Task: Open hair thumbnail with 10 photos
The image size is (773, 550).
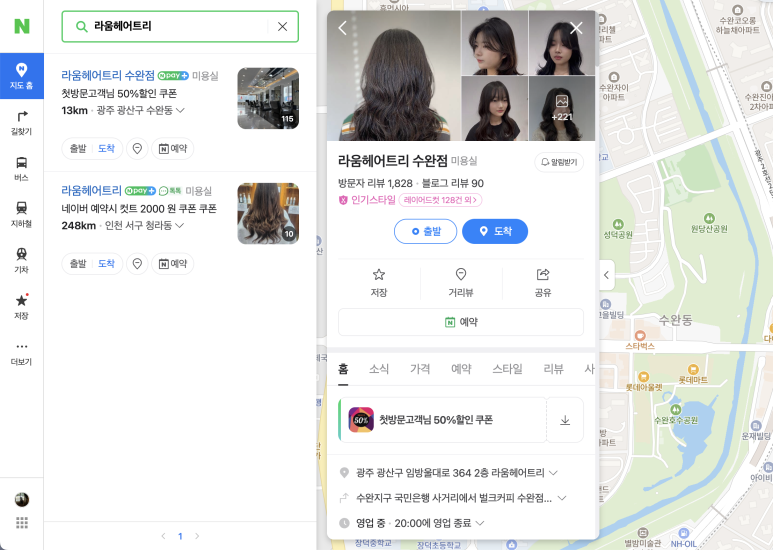Action: [x=268, y=213]
